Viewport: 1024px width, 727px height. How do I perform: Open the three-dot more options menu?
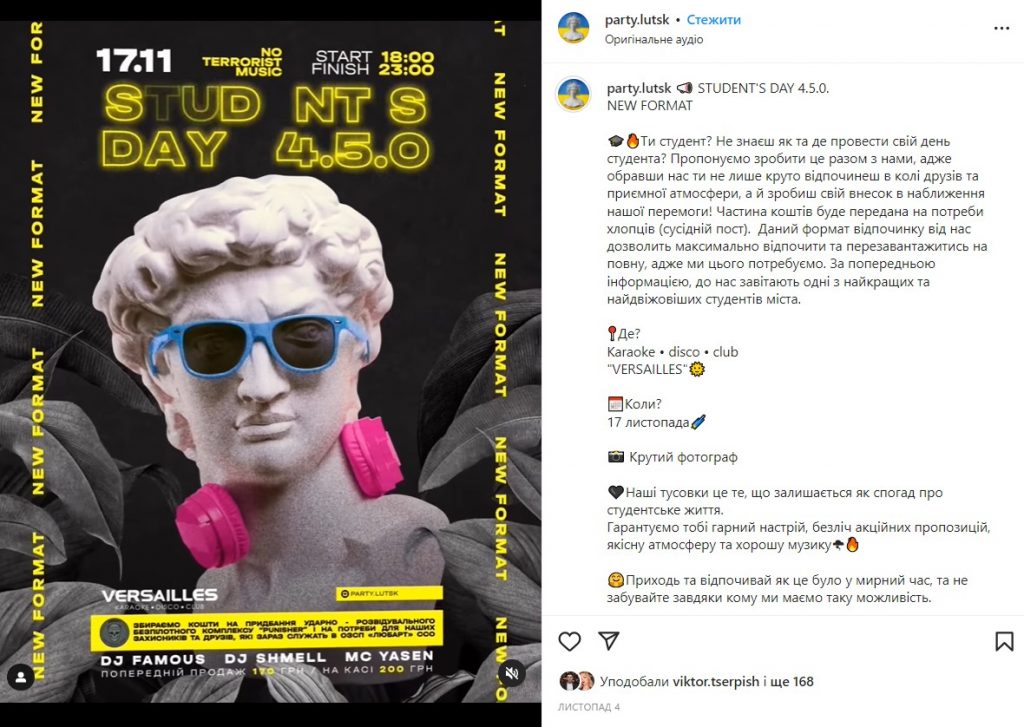1001,29
